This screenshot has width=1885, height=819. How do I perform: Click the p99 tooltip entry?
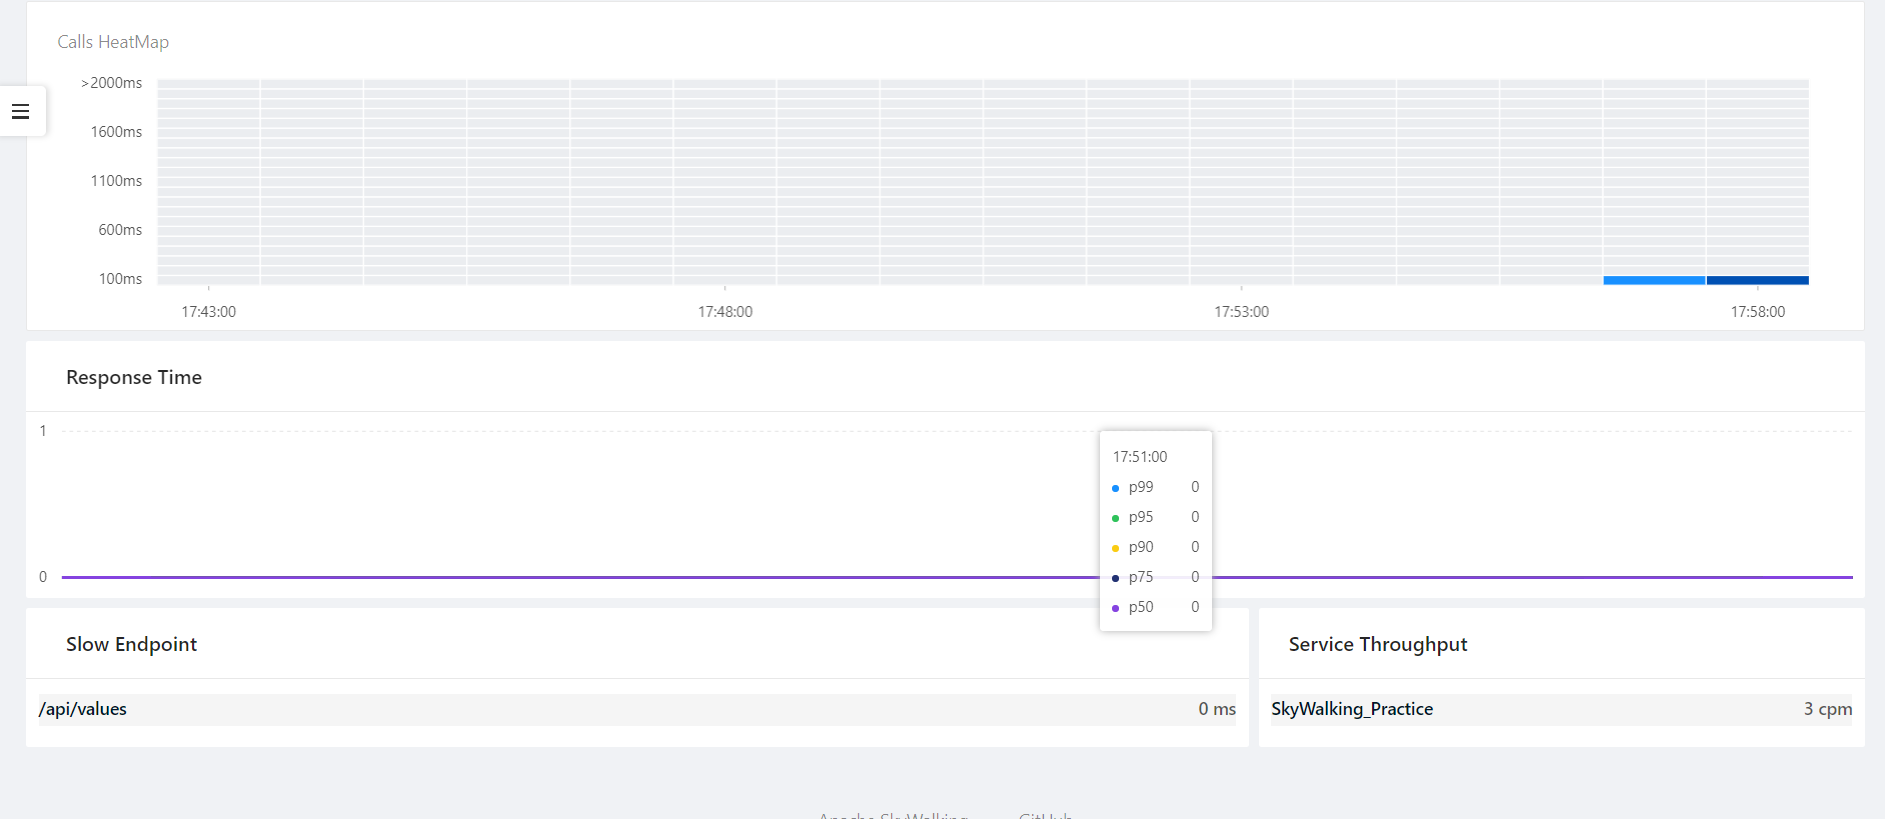(x=1155, y=487)
